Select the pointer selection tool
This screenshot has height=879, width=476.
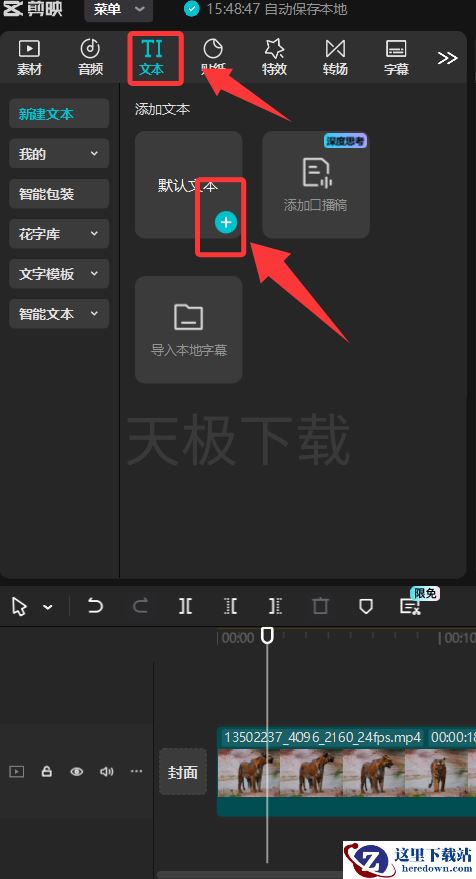pos(19,606)
